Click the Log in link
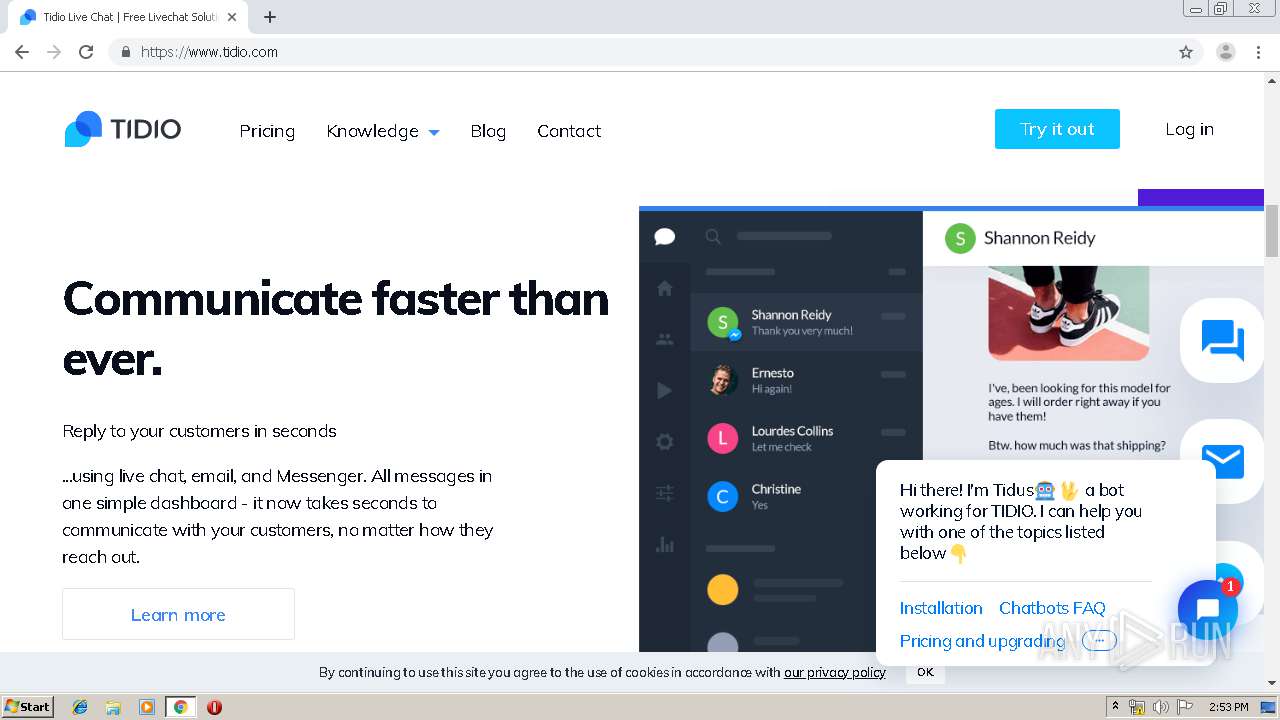The image size is (1280, 720). point(1189,129)
